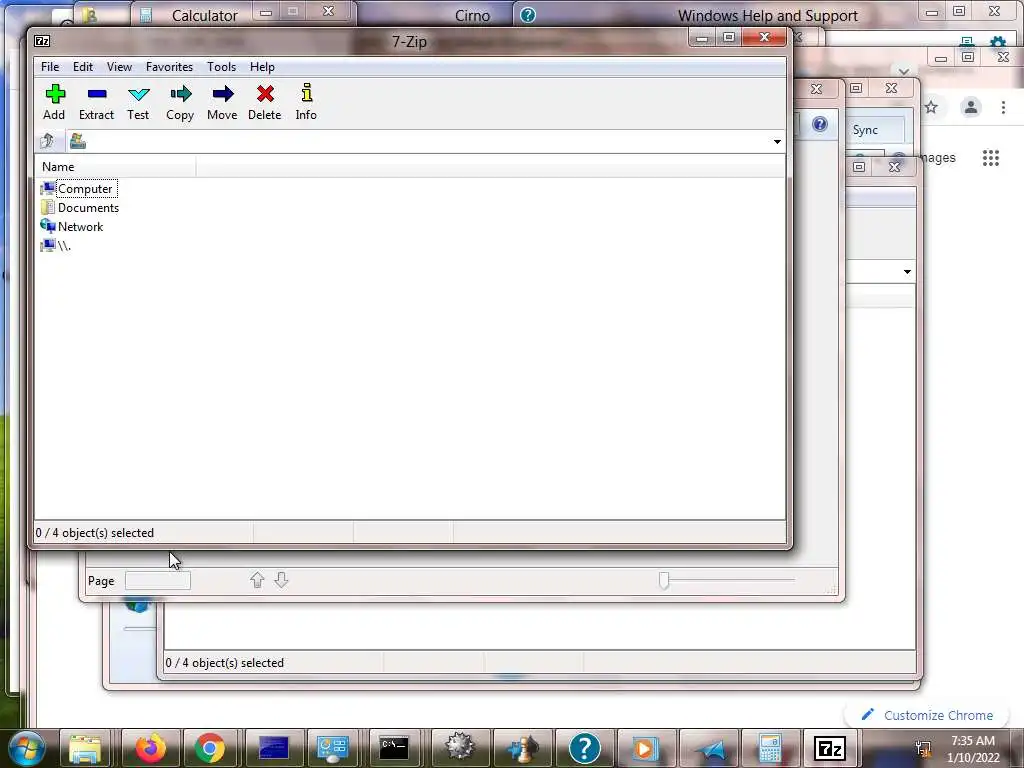Click the up-one-level folder icon
This screenshot has height=768, width=1024.
(x=47, y=141)
